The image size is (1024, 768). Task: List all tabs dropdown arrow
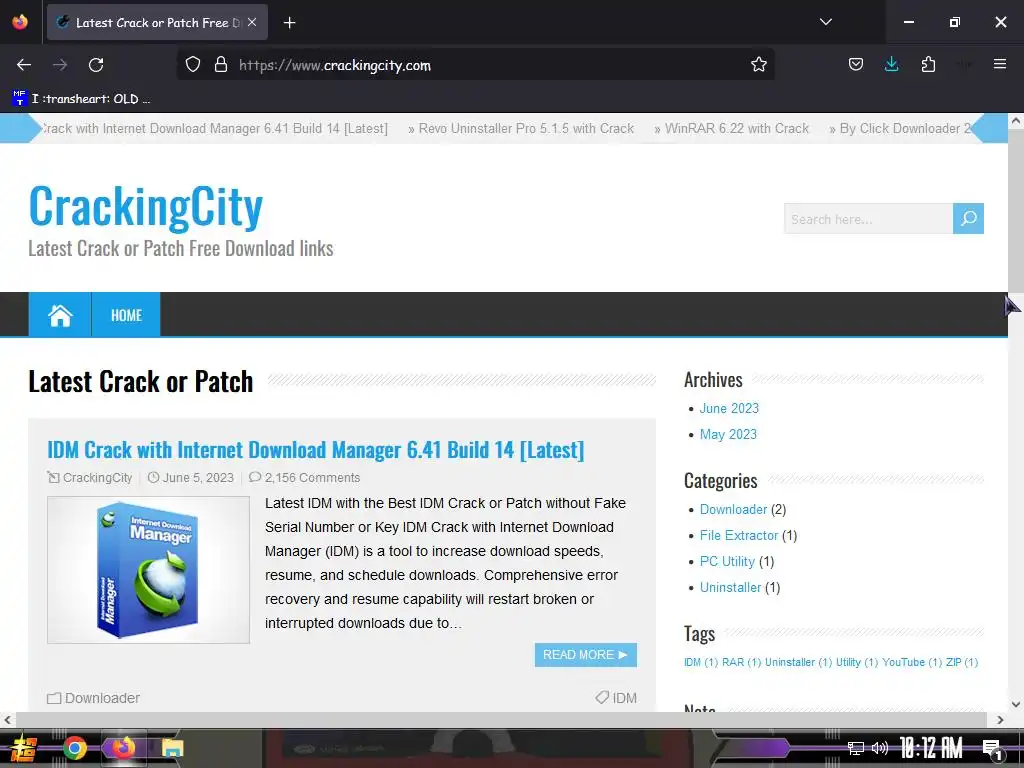pyautogui.click(x=825, y=22)
